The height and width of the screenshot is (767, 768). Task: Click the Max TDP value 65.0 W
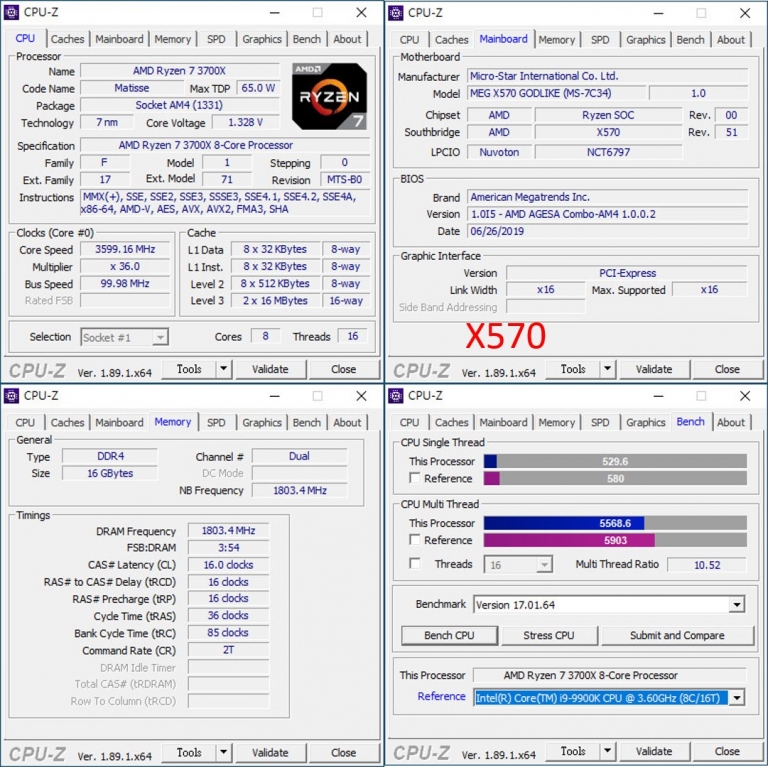click(x=258, y=88)
